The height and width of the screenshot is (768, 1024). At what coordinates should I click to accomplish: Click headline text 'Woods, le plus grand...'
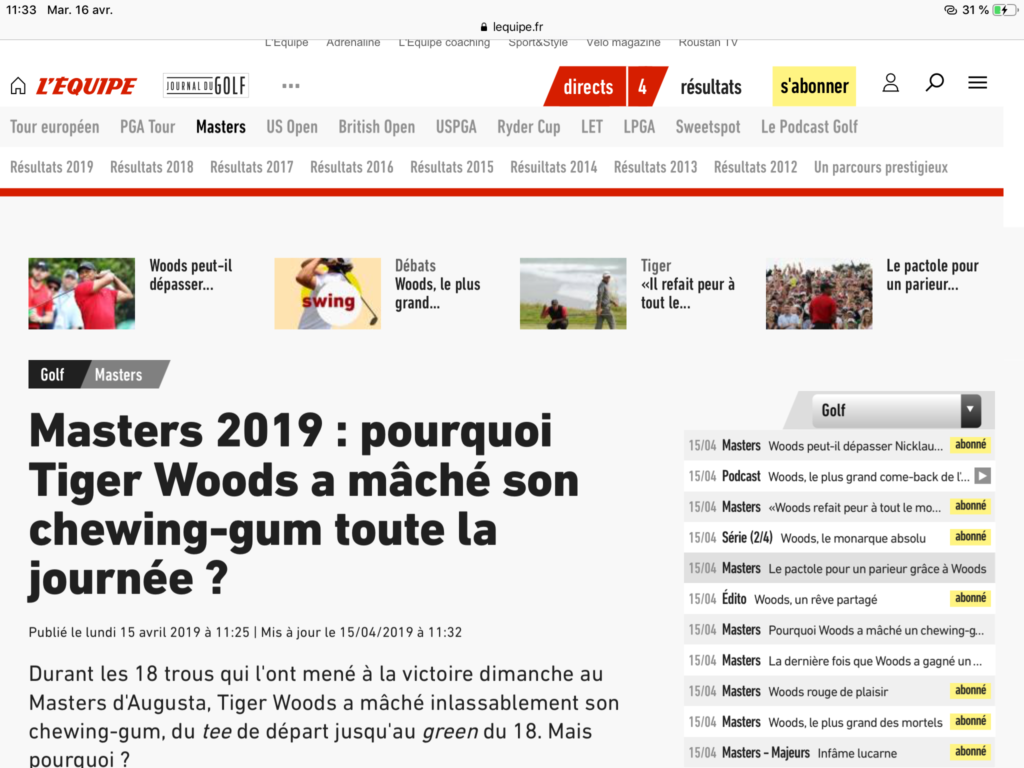438,293
